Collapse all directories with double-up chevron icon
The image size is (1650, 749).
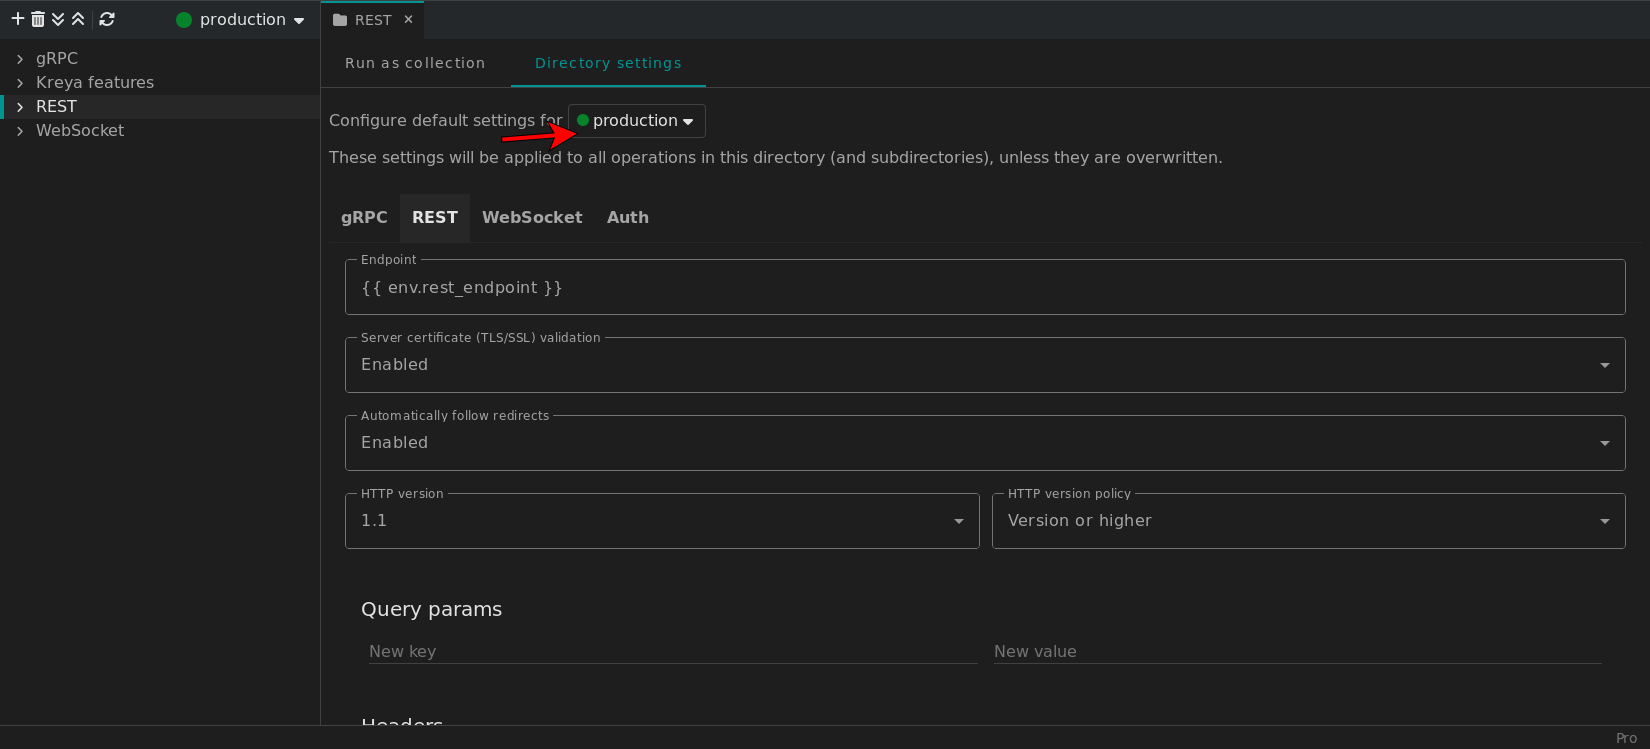(78, 19)
